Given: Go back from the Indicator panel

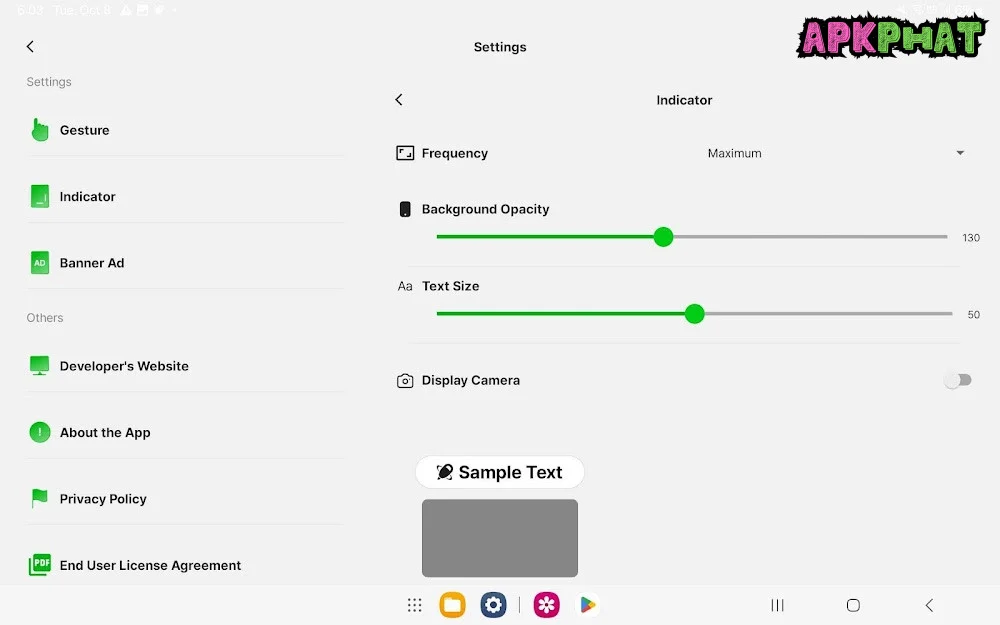Looking at the screenshot, I should (x=399, y=100).
